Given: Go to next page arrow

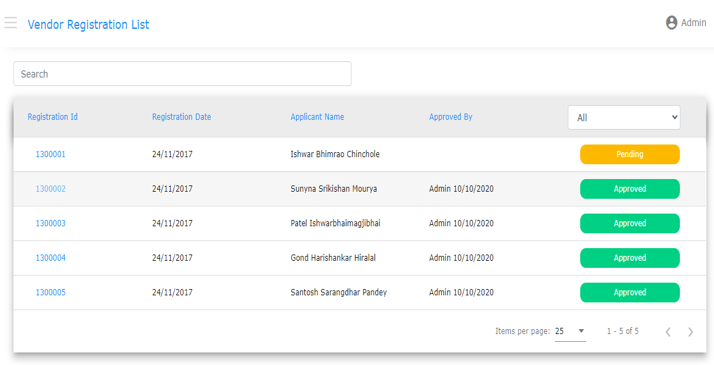Looking at the screenshot, I should point(690,332).
